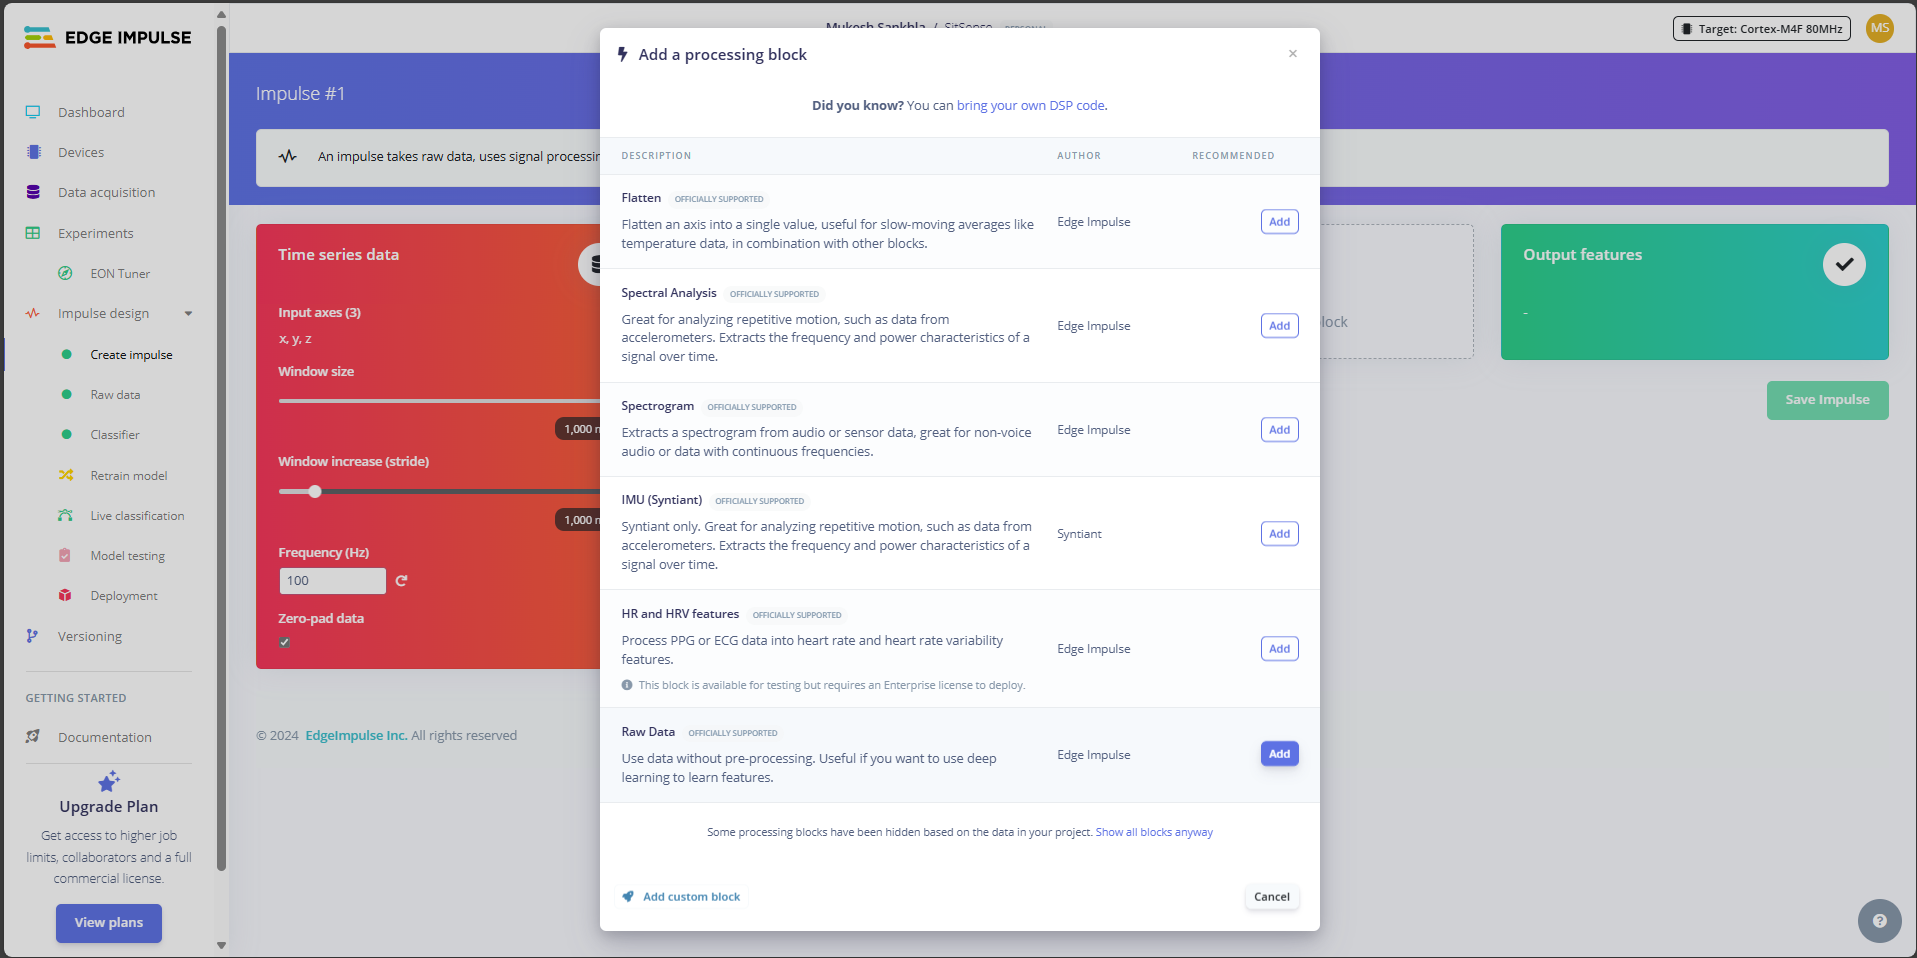Click the Documentation rocket icon

pyautogui.click(x=33, y=737)
